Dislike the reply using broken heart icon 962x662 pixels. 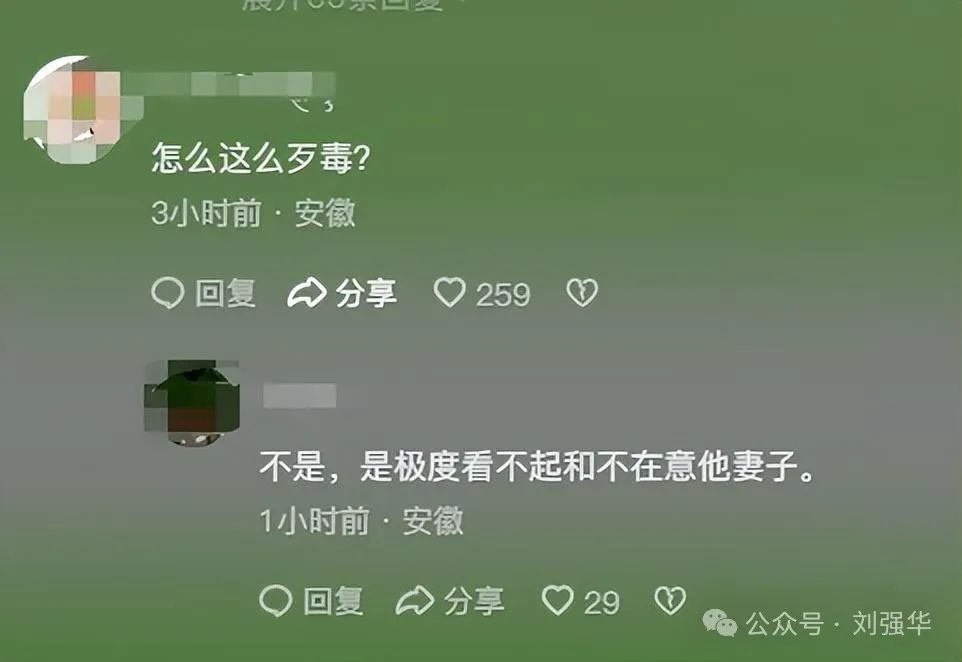[x=670, y=600]
